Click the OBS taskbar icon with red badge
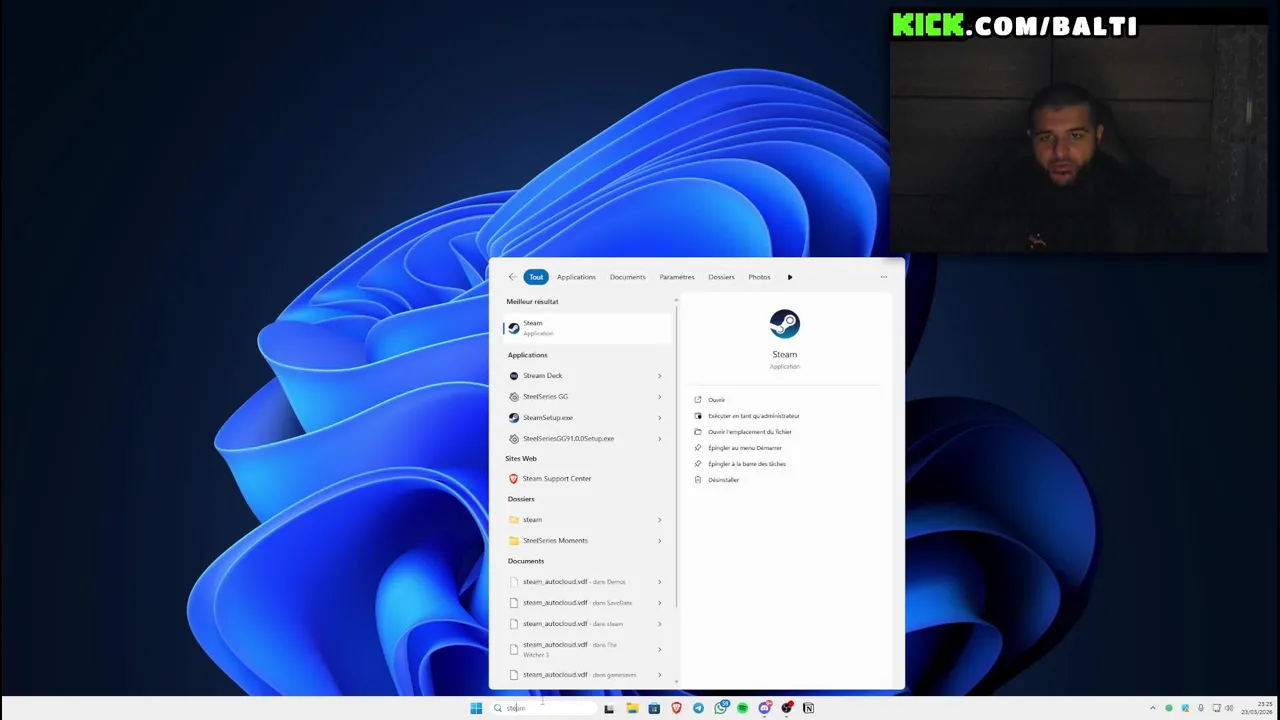1280x720 pixels. coord(787,708)
